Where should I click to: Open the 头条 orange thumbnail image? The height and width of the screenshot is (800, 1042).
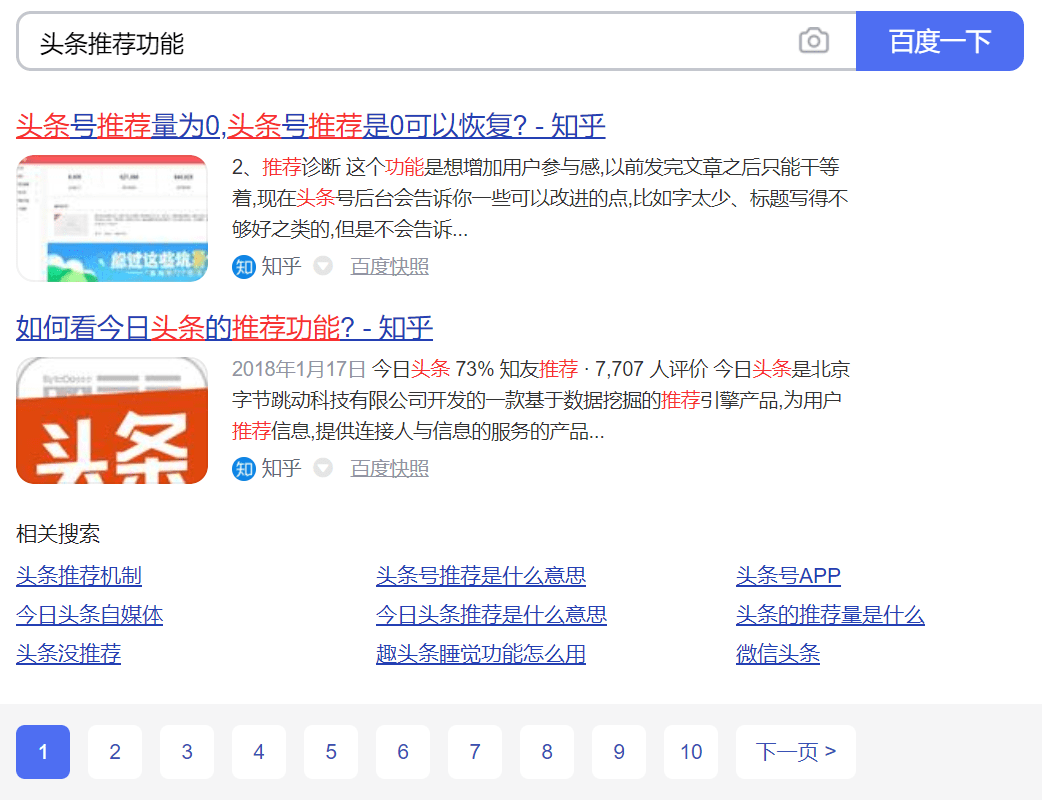pos(112,421)
